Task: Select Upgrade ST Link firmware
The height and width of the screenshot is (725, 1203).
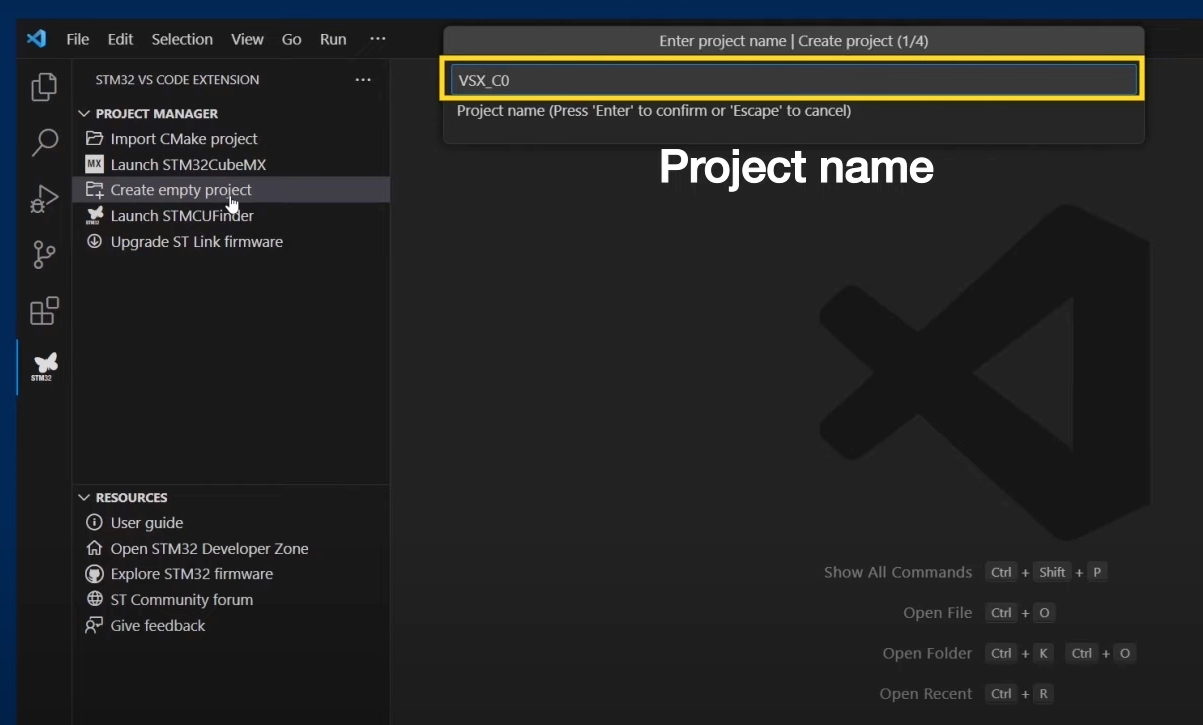Action: point(197,242)
